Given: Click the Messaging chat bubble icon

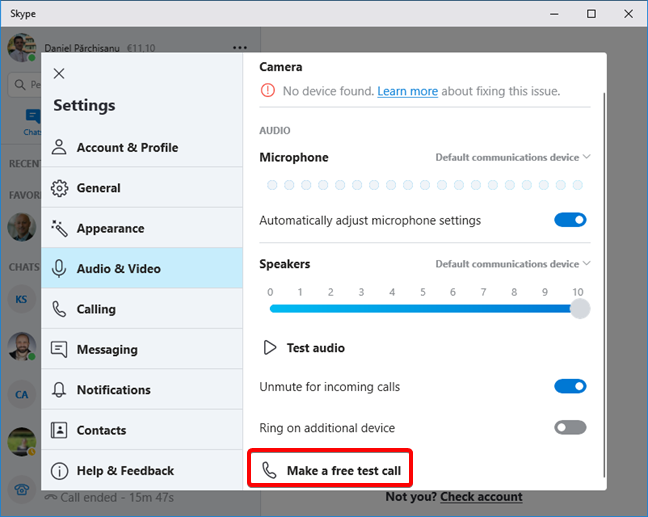Looking at the screenshot, I should [59, 350].
